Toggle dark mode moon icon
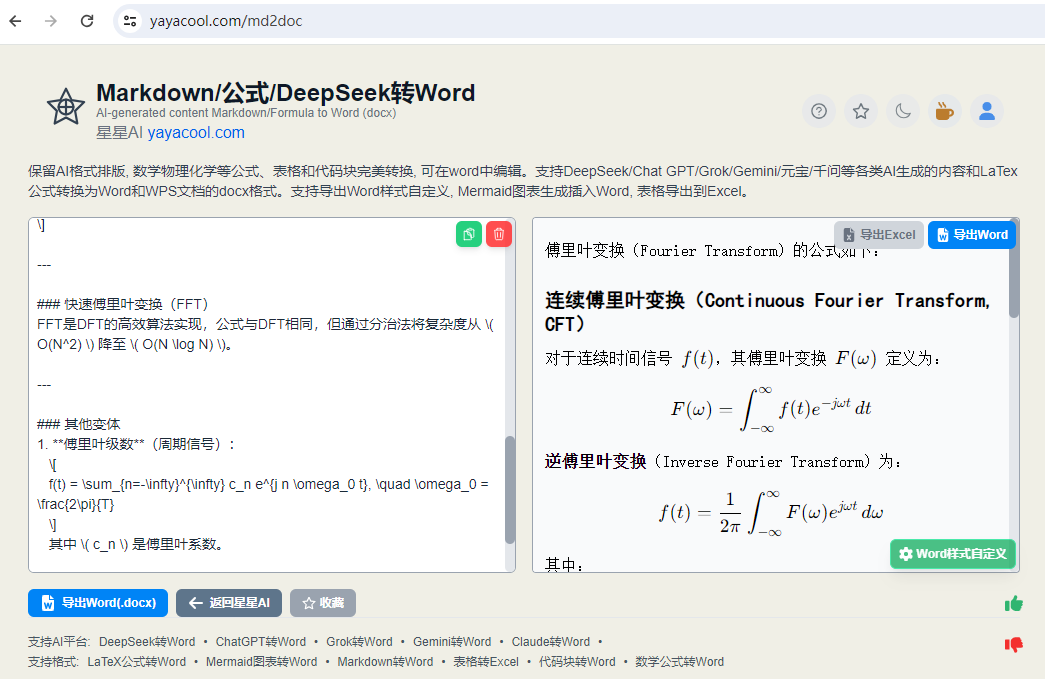The image size is (1045, 679). (x=903, y=111)
